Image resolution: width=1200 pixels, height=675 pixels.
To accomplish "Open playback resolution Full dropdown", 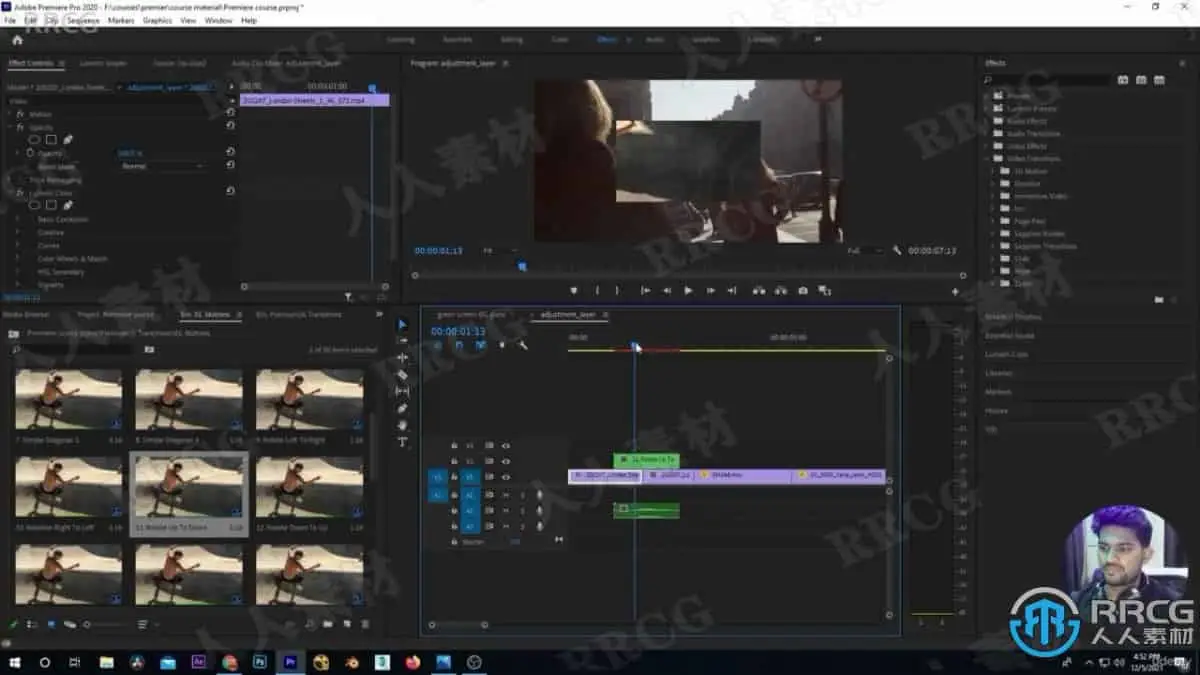I will point(865,251).
